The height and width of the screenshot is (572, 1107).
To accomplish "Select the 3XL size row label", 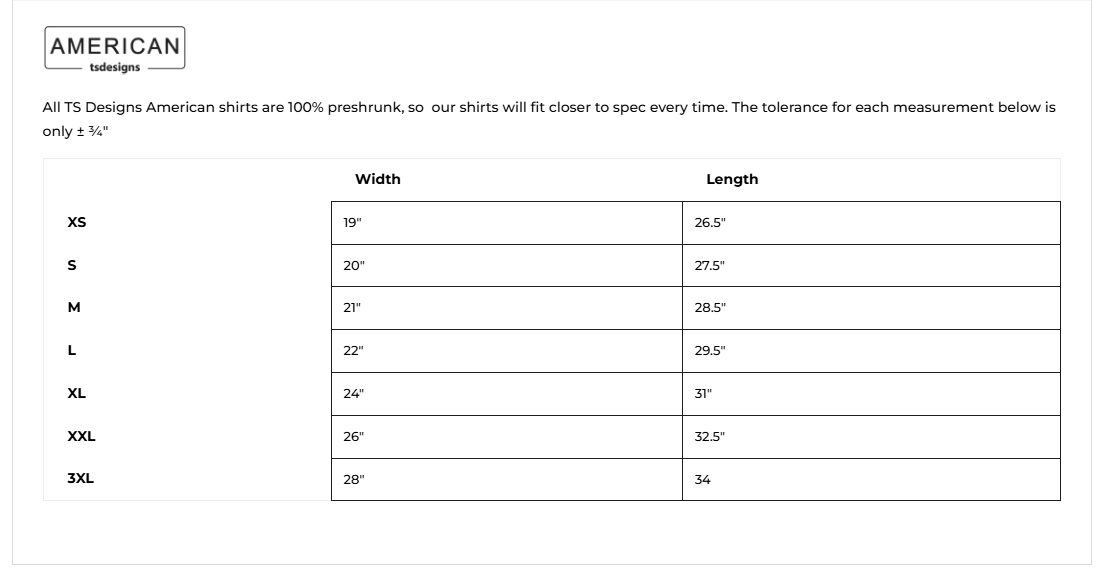I will click(x=80, y=479).
